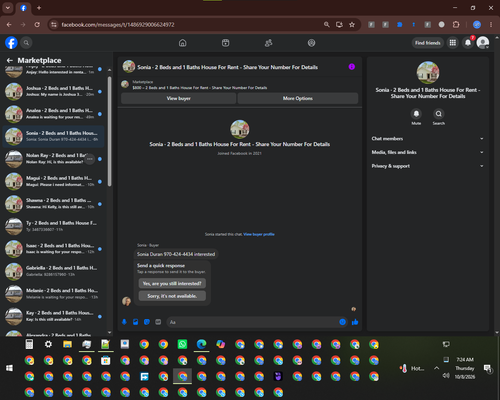Open the Video icon in the top navigation
Viewport: 500px width, 400px height.
point(226,43)
